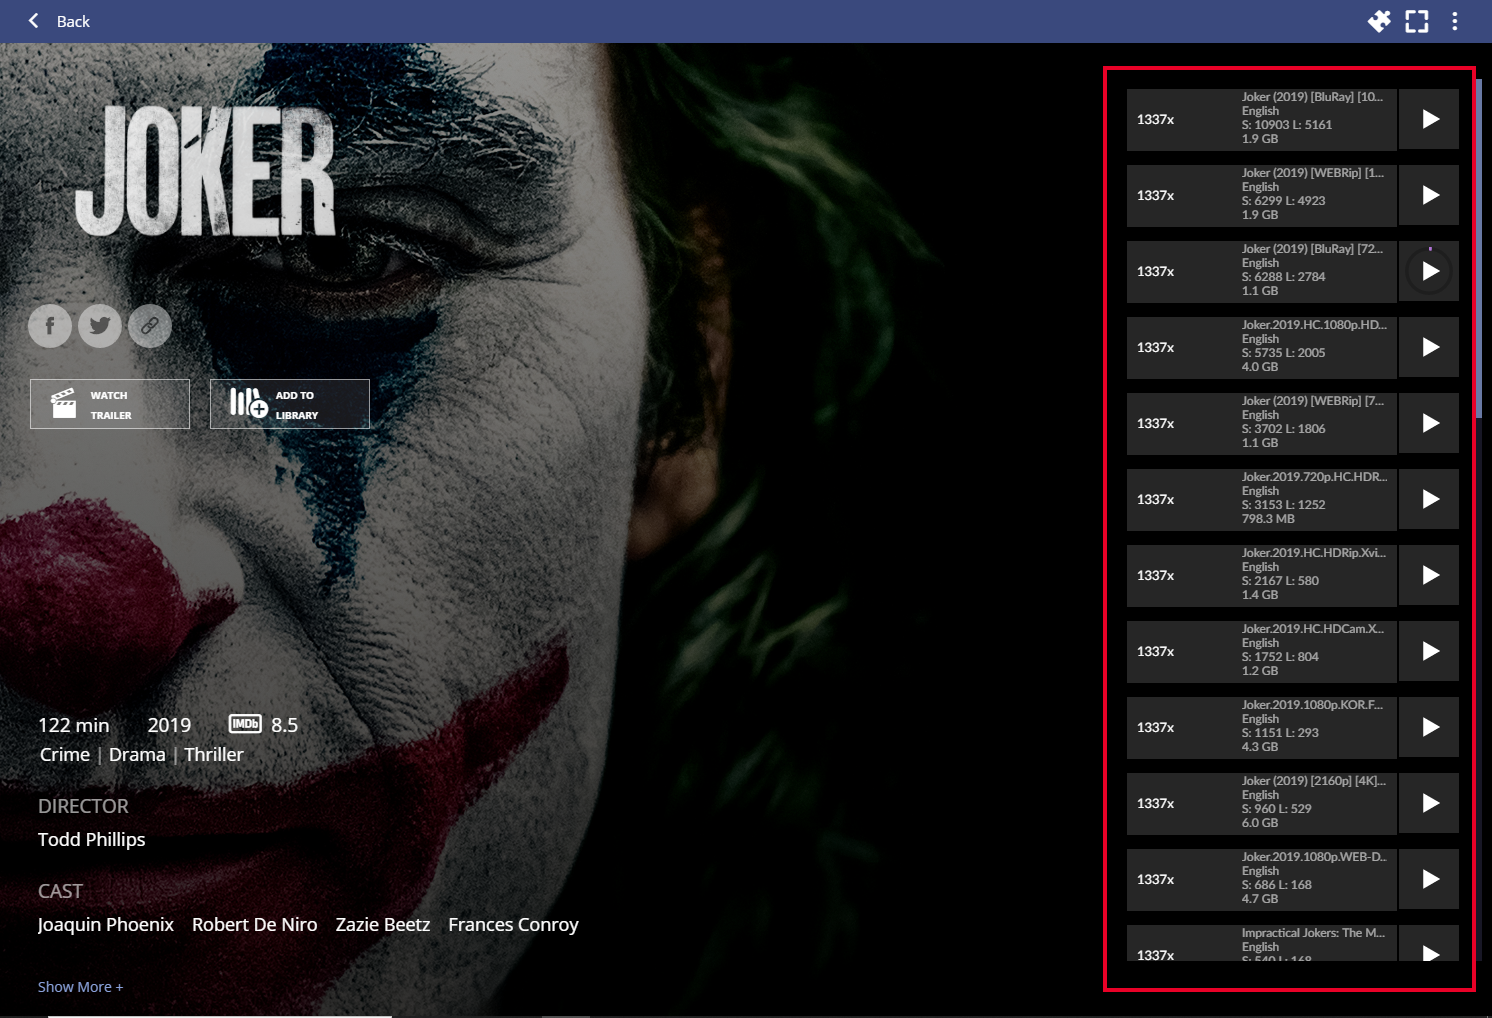The height and width of the screenshot is (1018, 1492).
Task: Open the Crime genre link
Action: click(x=65, y=754)
